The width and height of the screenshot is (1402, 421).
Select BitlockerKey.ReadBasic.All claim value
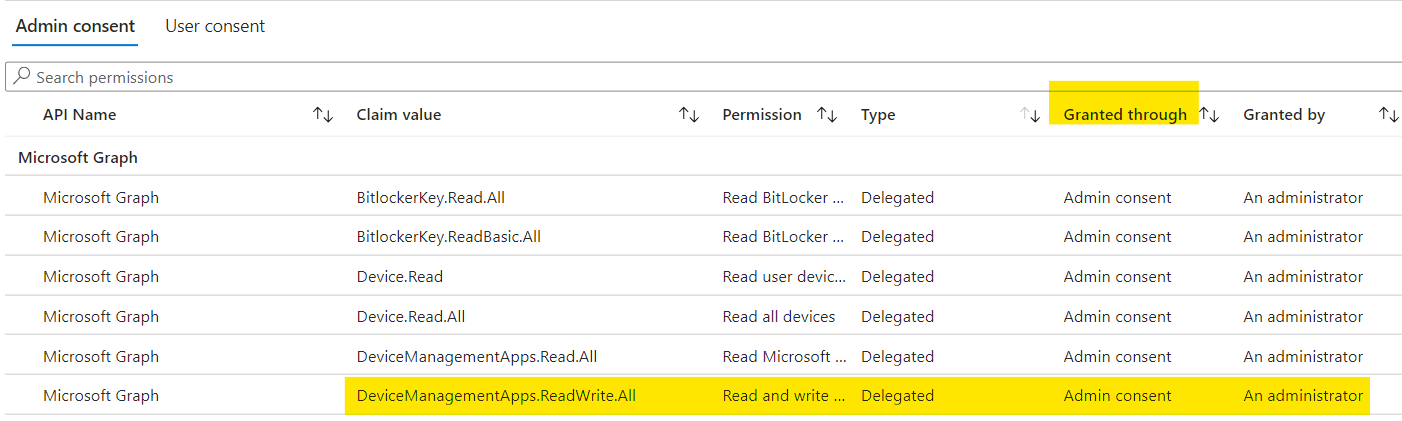449,237
